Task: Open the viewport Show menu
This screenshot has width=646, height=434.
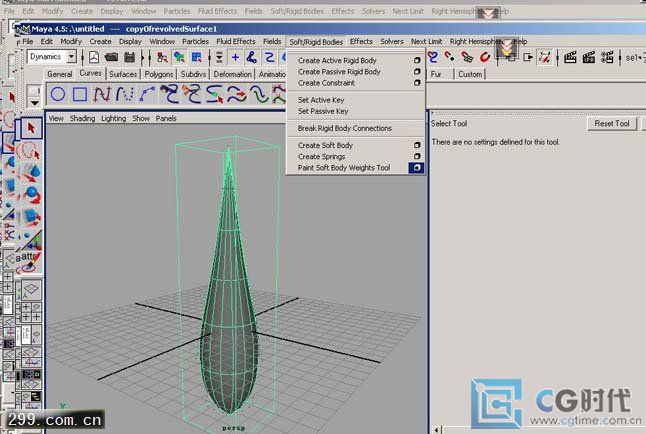Action: coord(141,118)
